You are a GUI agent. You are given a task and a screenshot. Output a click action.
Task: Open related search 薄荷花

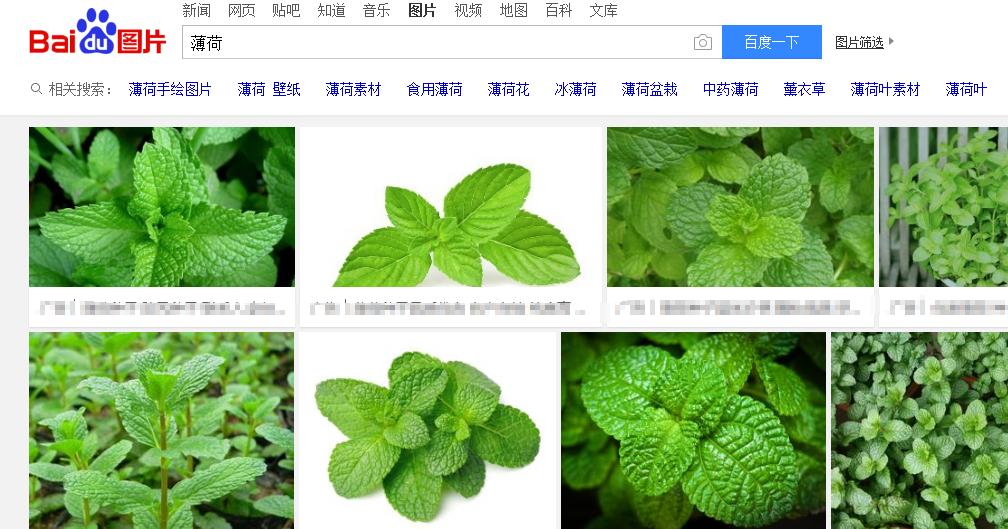pos(508,89)
